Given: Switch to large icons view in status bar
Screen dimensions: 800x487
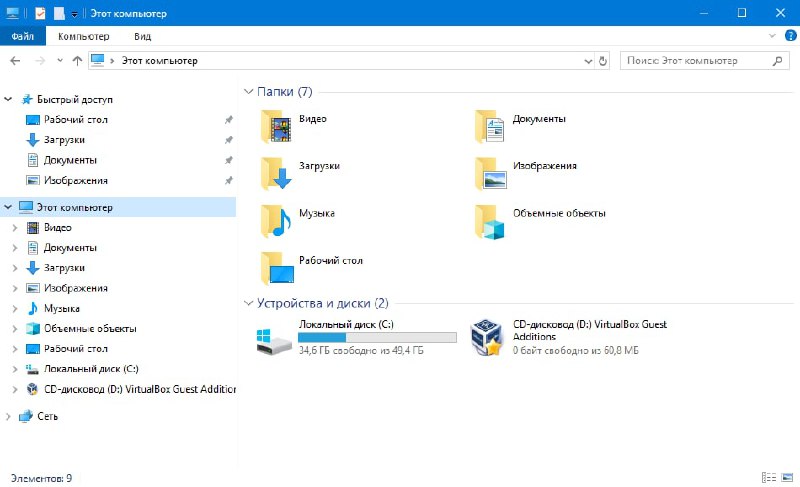Looking at the screenshot, I should click(788, 477).
